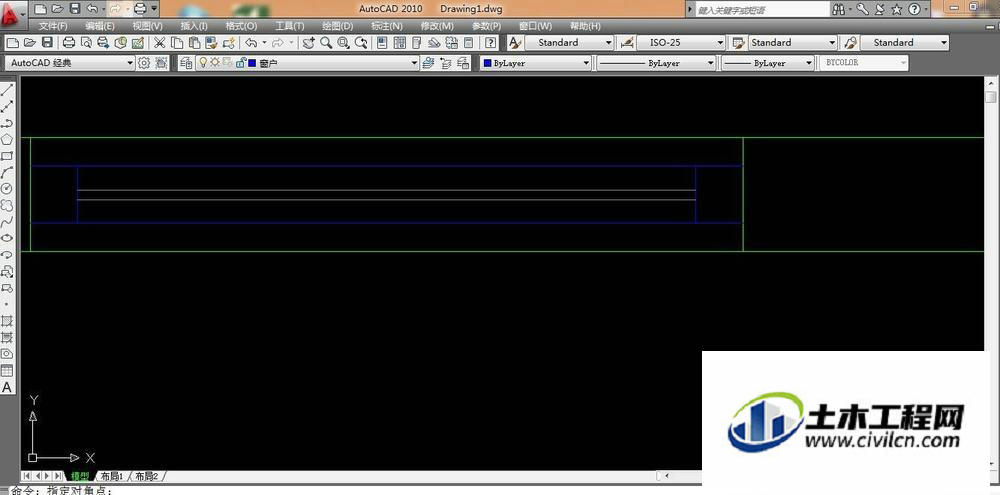Click the Plot Preview icon
Screen dimensions: 1000x495
pos(86,43)
